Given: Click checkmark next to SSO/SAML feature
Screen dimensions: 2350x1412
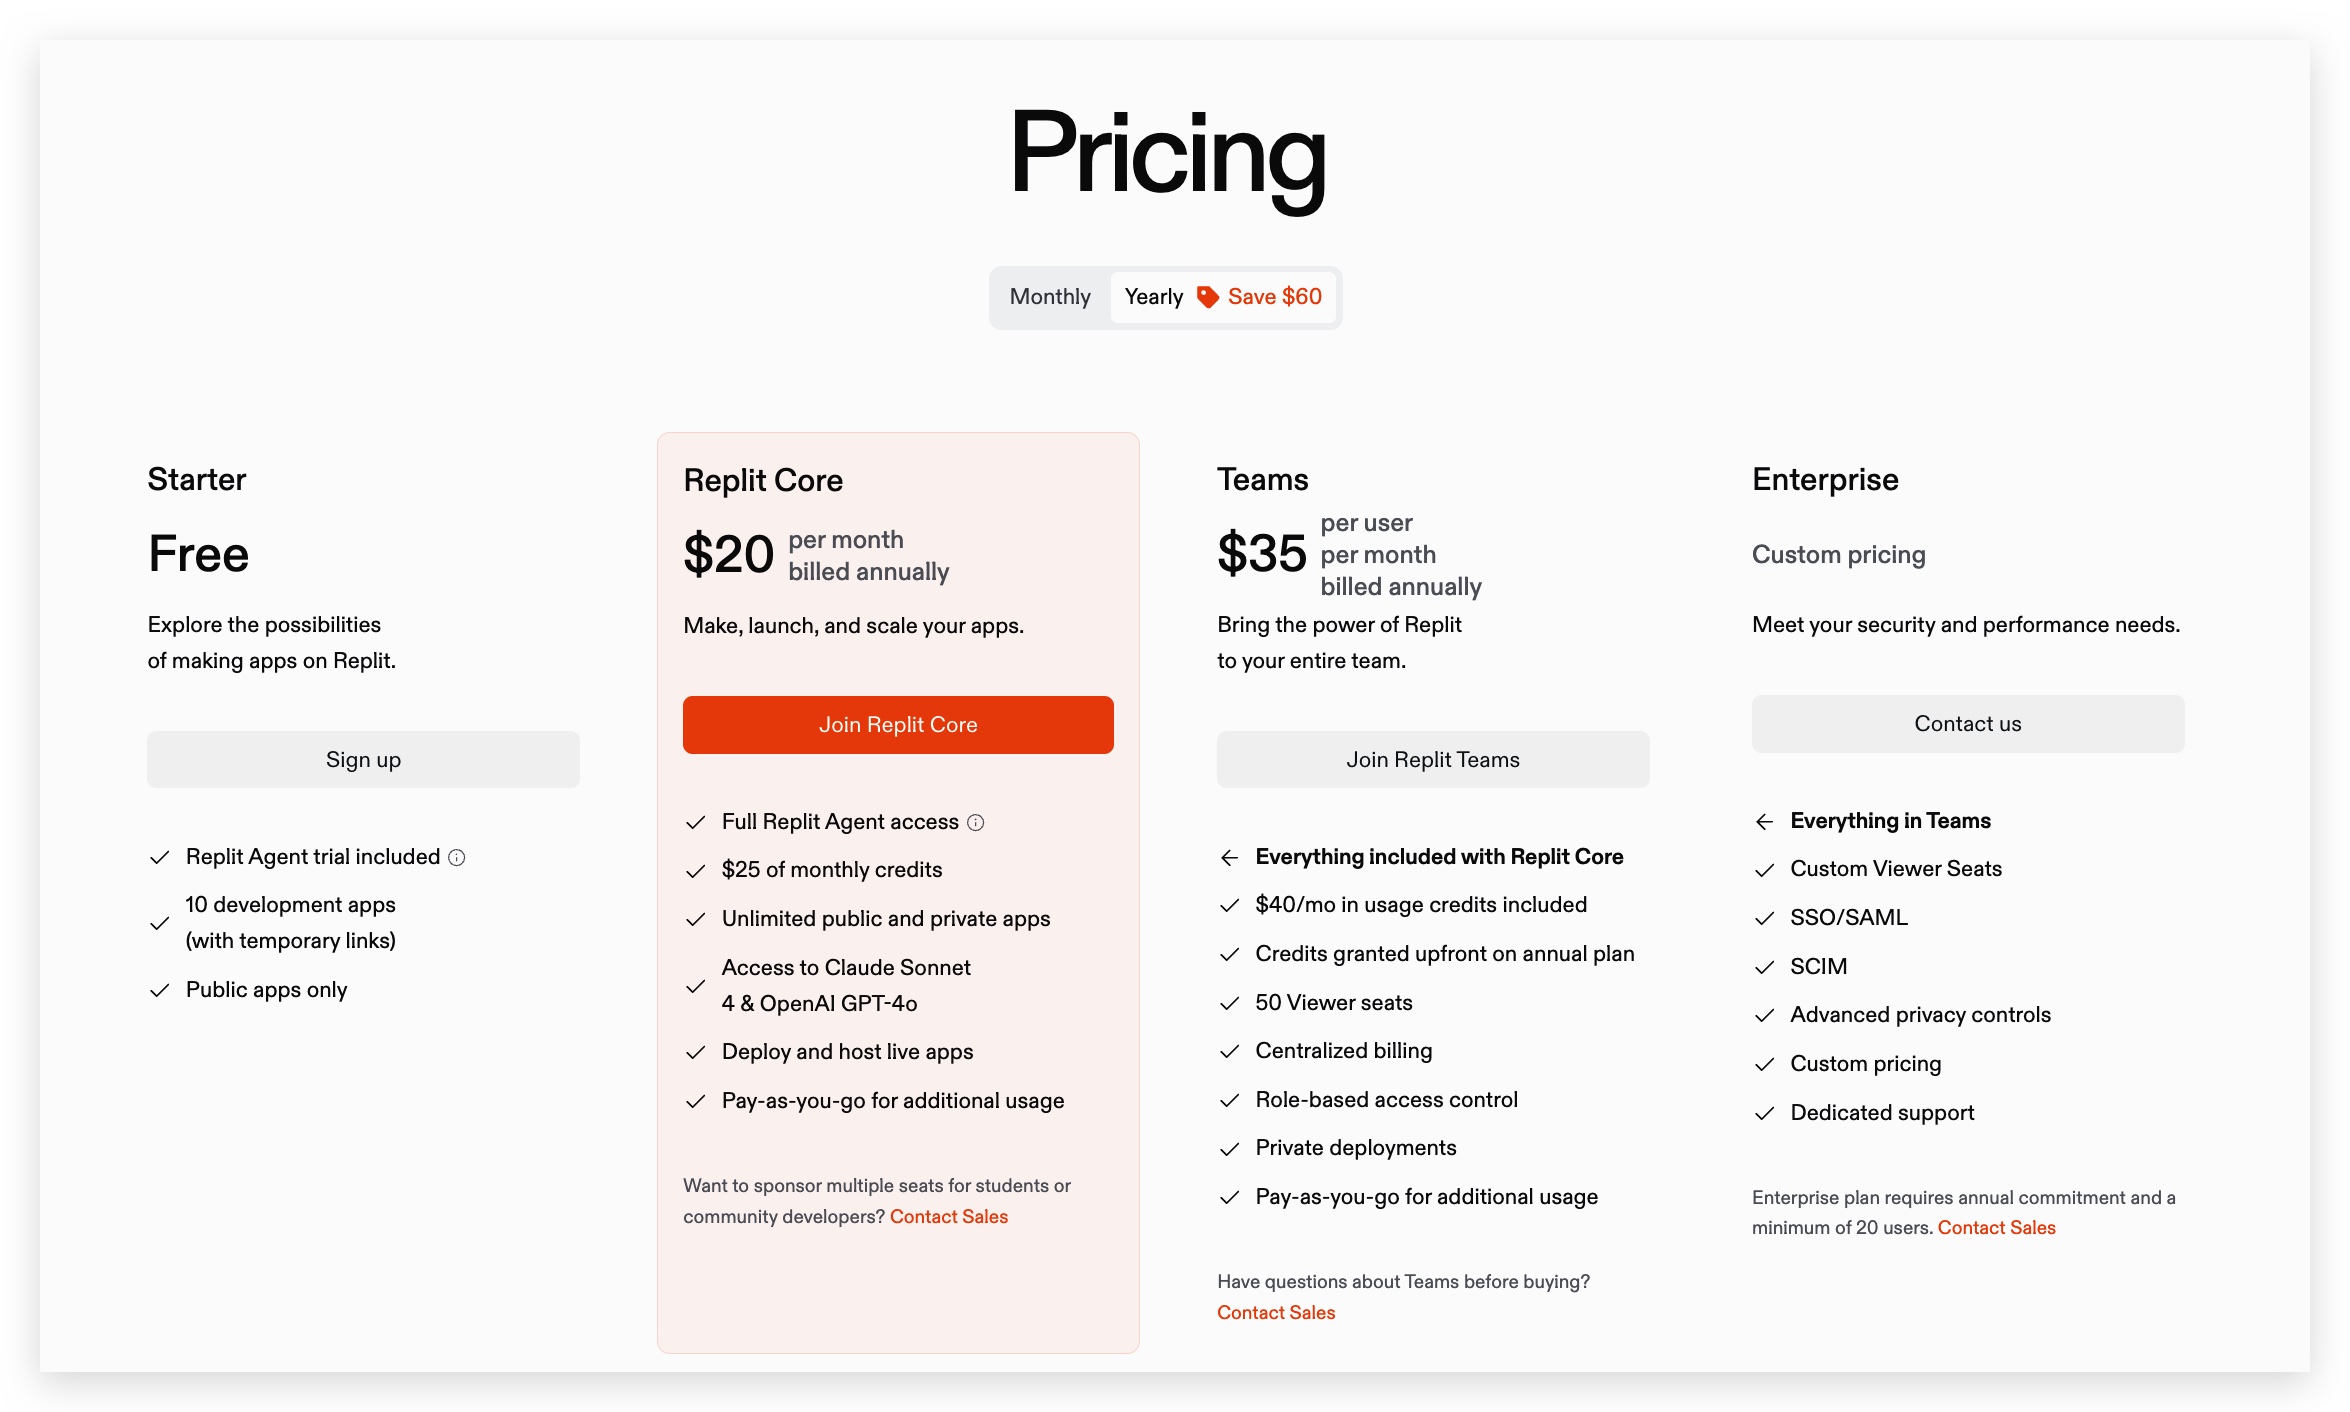Looking at the screenshot, I should point(1764,918).
